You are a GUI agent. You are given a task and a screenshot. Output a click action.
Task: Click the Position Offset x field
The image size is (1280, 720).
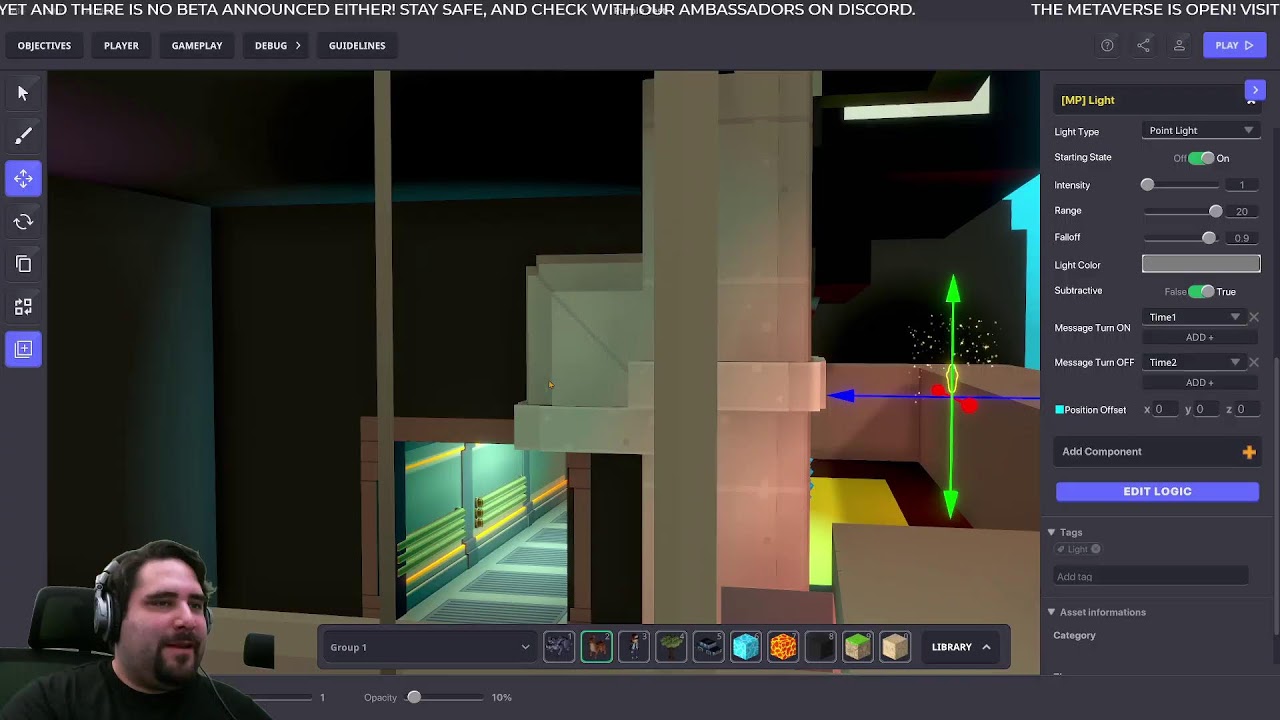tap(1165, 410)
